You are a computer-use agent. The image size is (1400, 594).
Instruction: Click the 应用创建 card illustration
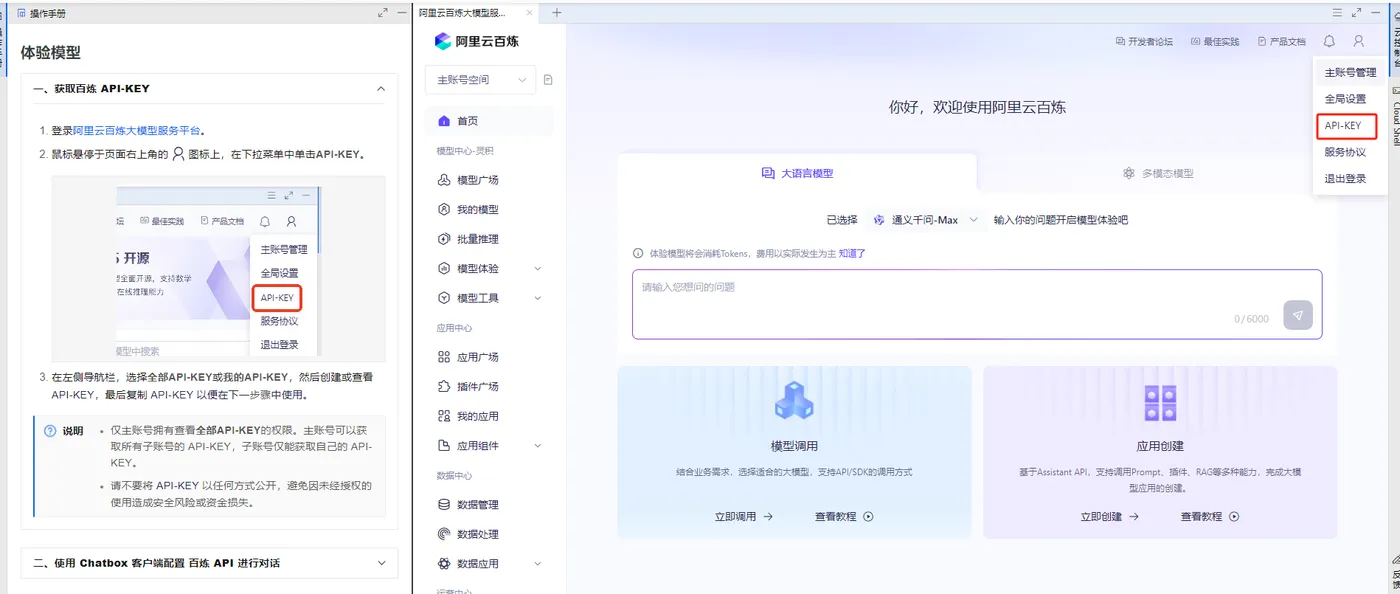[x=1160, y=402]
